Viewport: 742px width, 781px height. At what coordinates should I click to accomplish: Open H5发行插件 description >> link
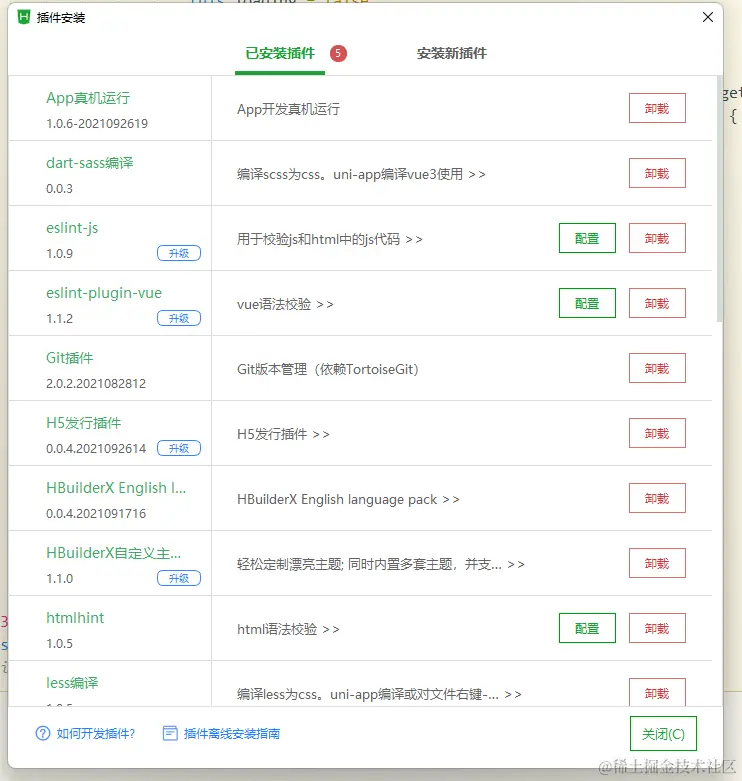tap(321, 434)
